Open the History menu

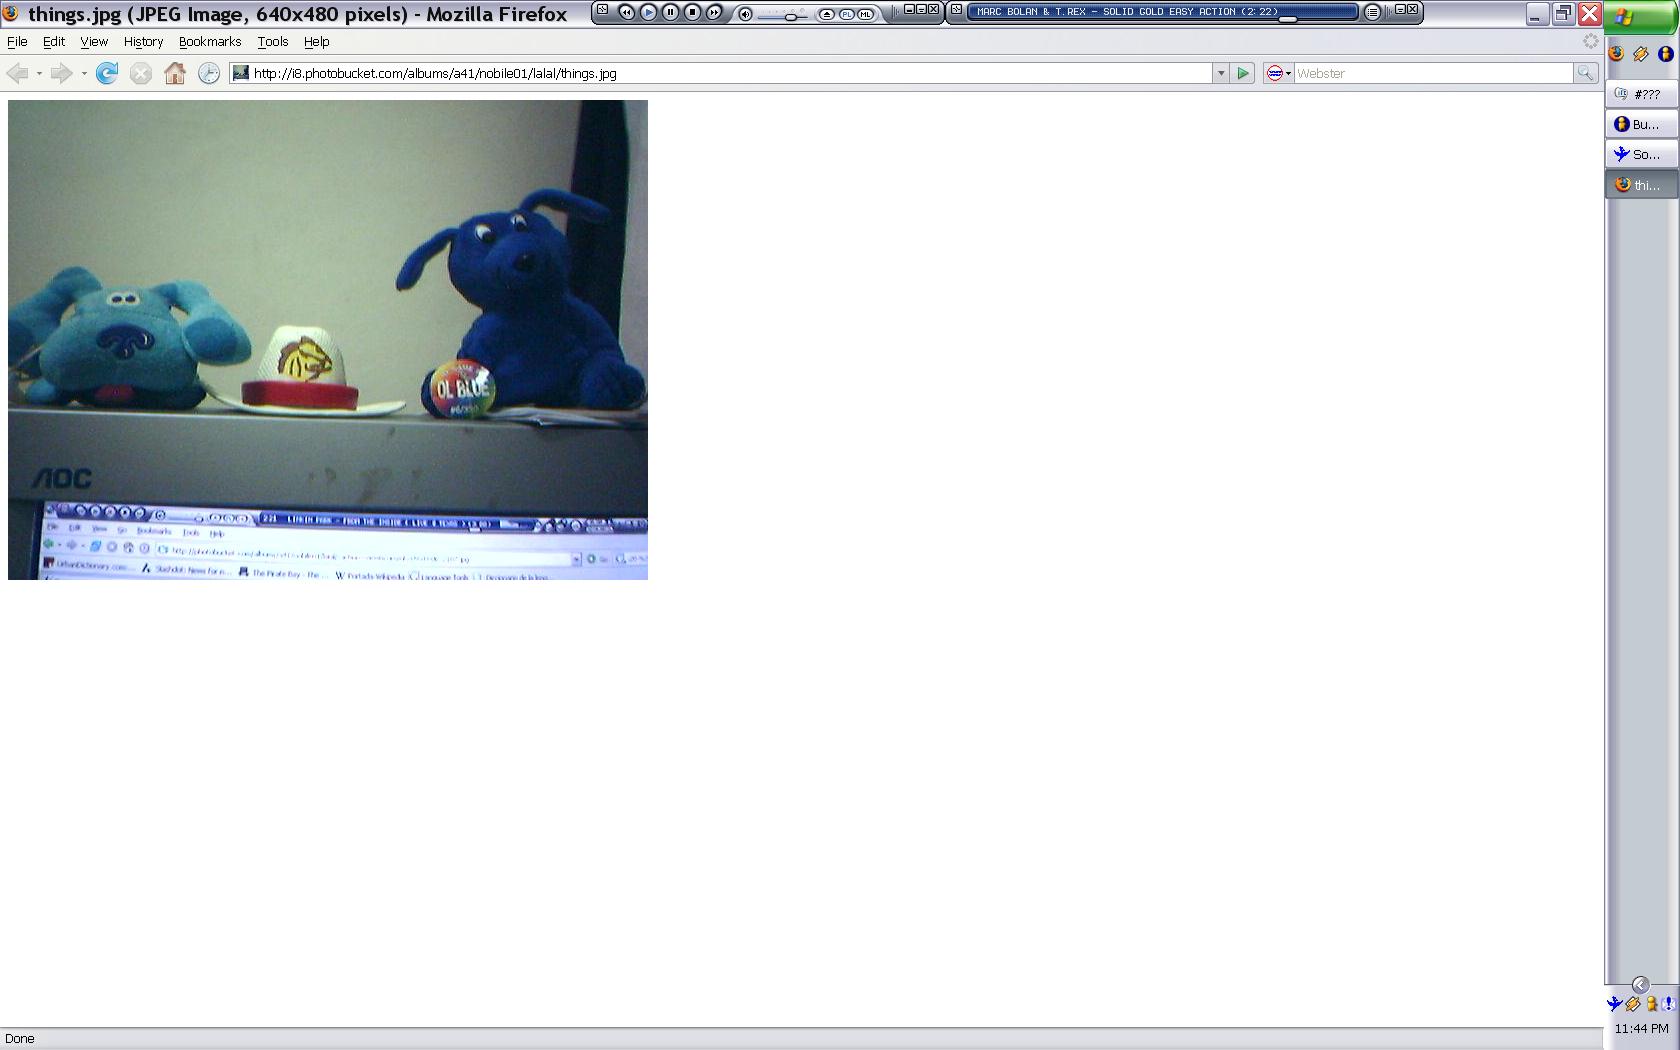coord(143,42)
